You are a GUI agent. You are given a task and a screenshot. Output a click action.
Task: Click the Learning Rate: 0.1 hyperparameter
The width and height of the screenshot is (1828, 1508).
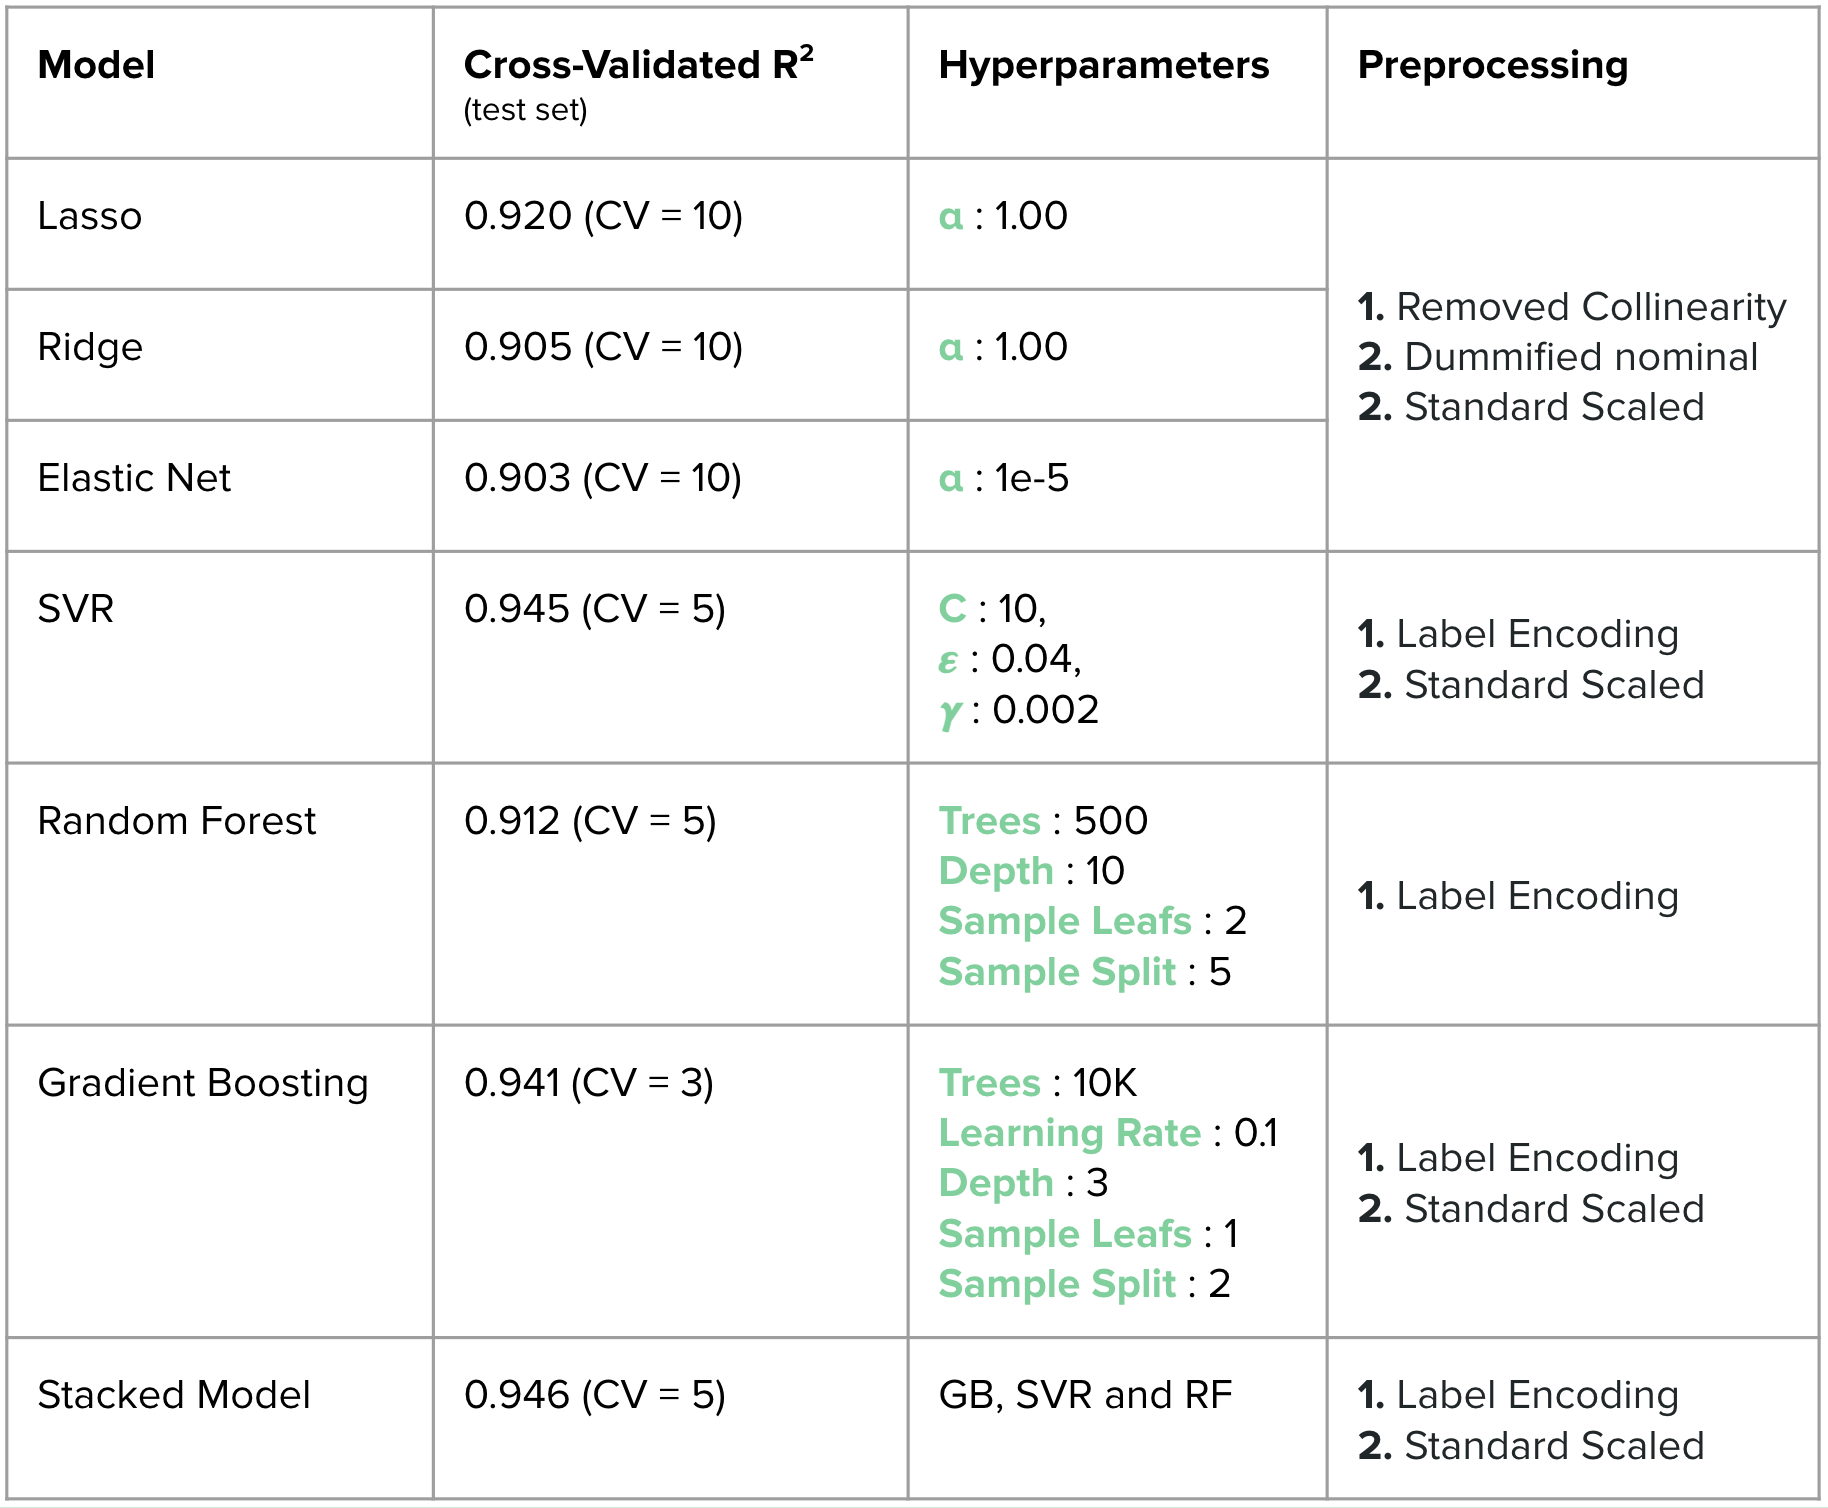1108,1134
